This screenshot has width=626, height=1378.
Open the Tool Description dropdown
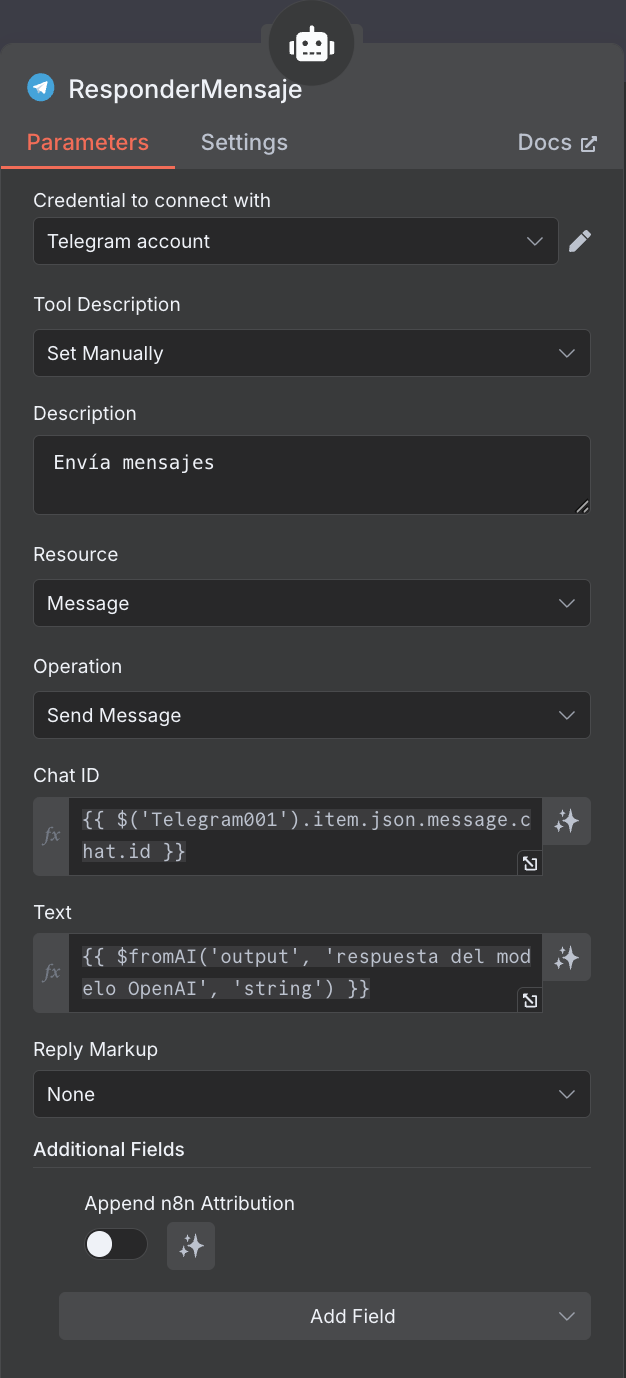[x=311, y=353]
